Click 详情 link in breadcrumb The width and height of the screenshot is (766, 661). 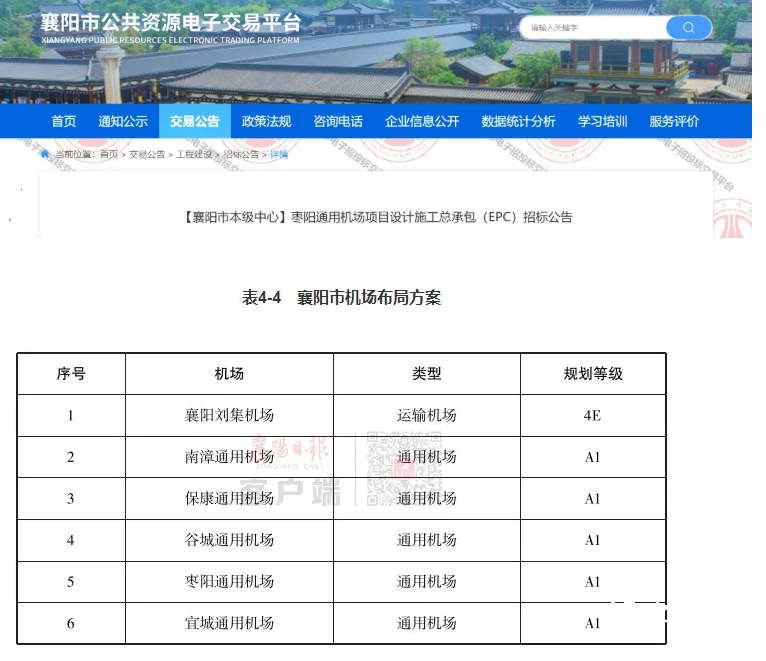tap(279, 154)
